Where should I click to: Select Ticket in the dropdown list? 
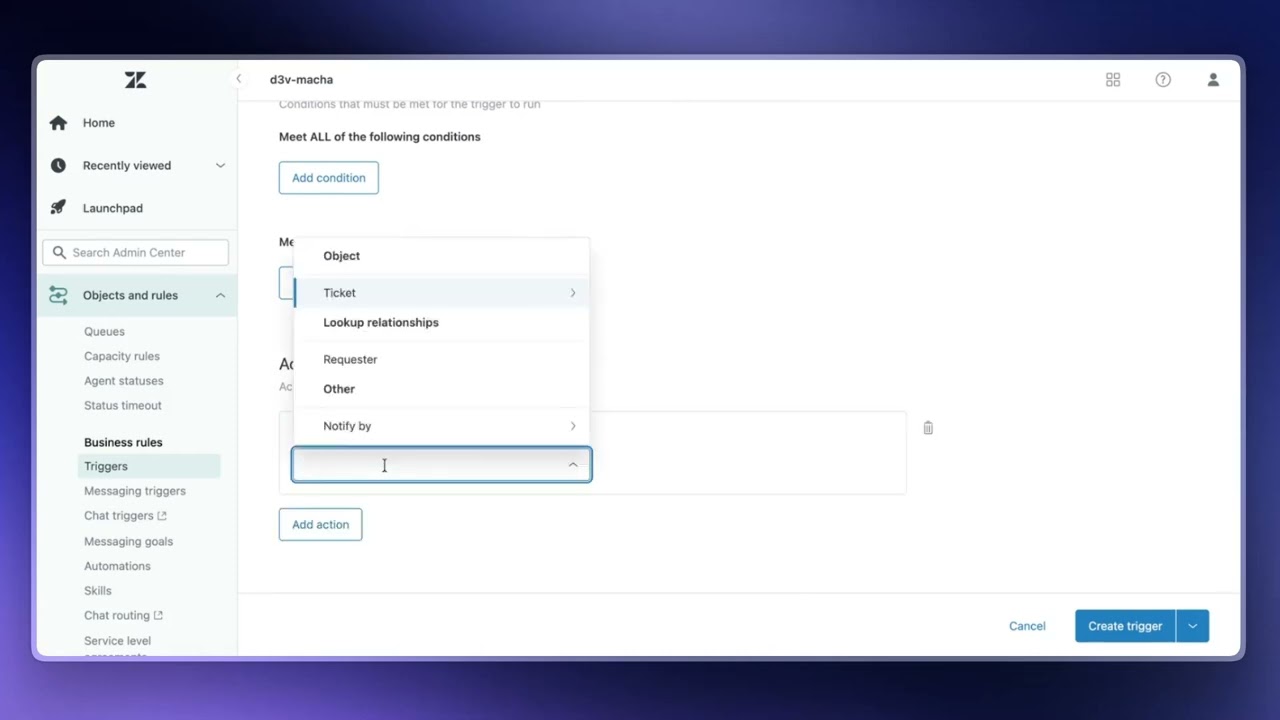[441, 293]
